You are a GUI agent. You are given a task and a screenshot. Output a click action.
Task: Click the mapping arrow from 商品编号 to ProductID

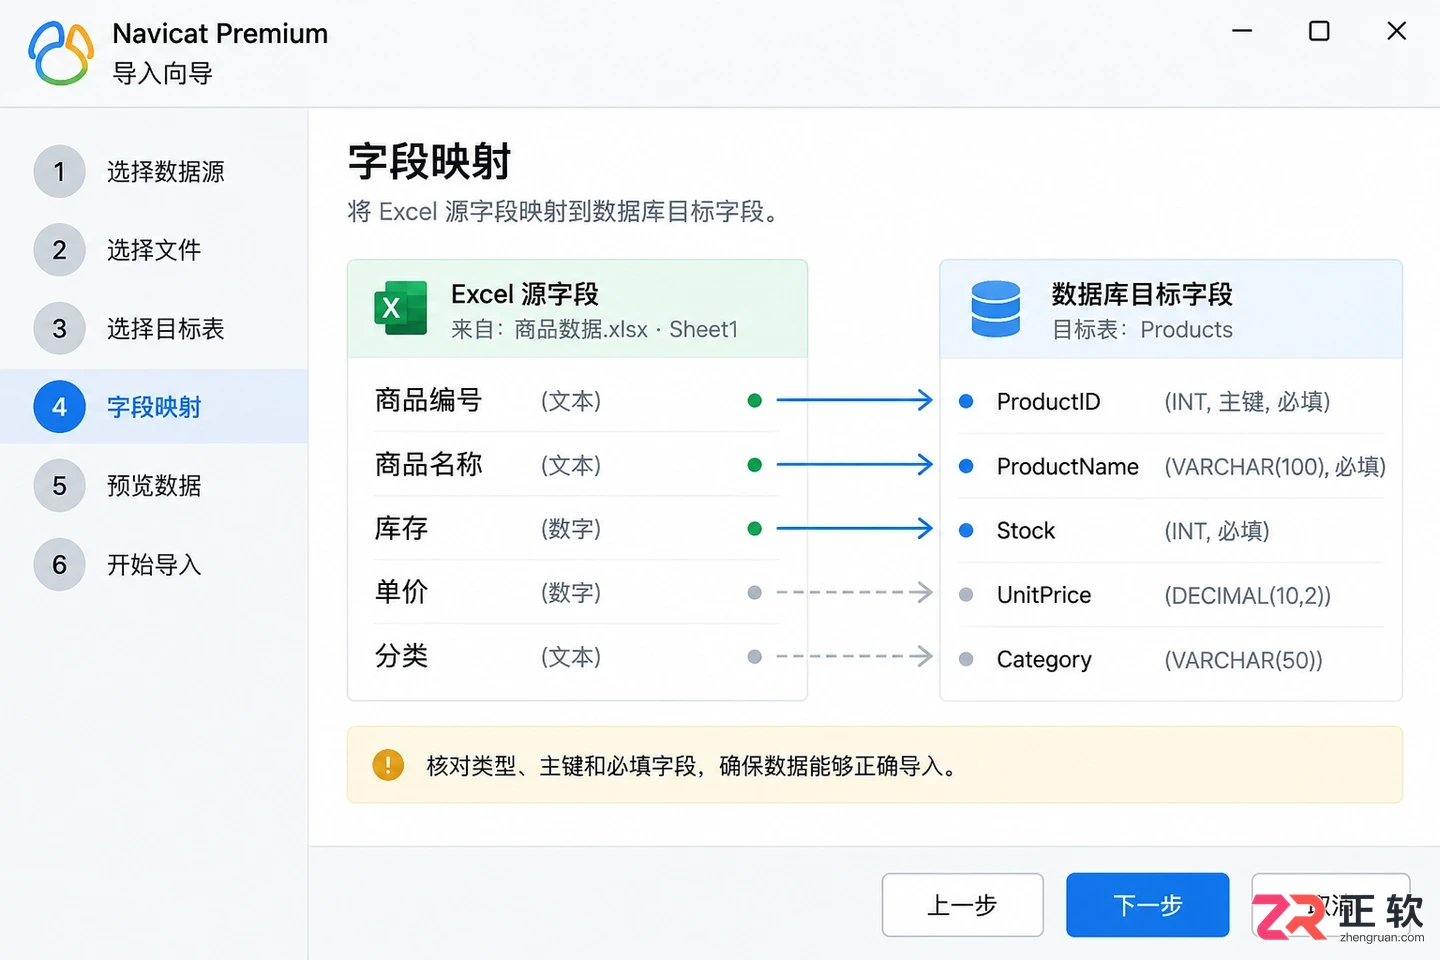(854, 401)
